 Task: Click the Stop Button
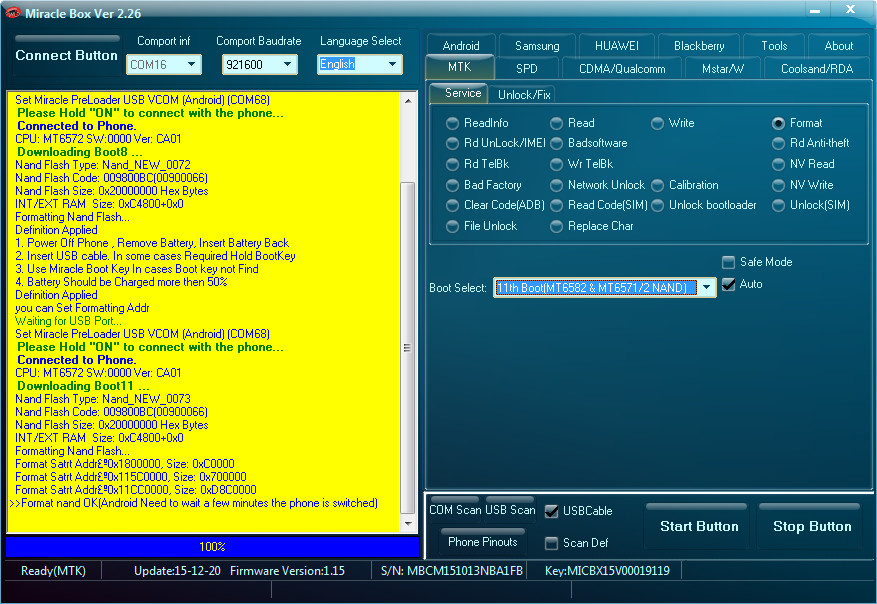coord(812,526)
